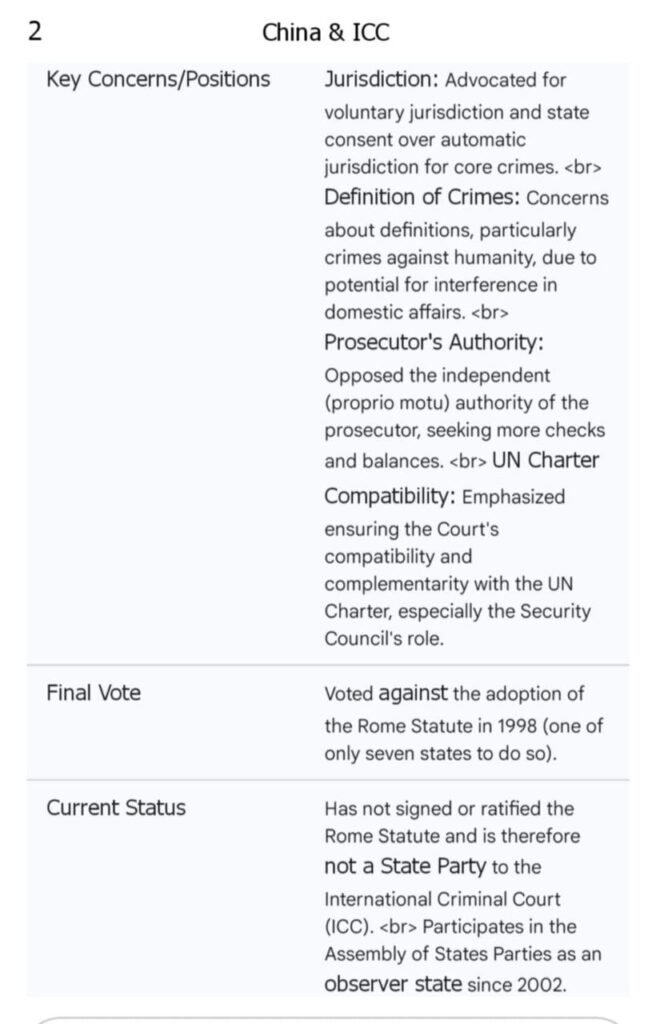Click "International Criminal Court" in Current Status

(x=442, y=899)
